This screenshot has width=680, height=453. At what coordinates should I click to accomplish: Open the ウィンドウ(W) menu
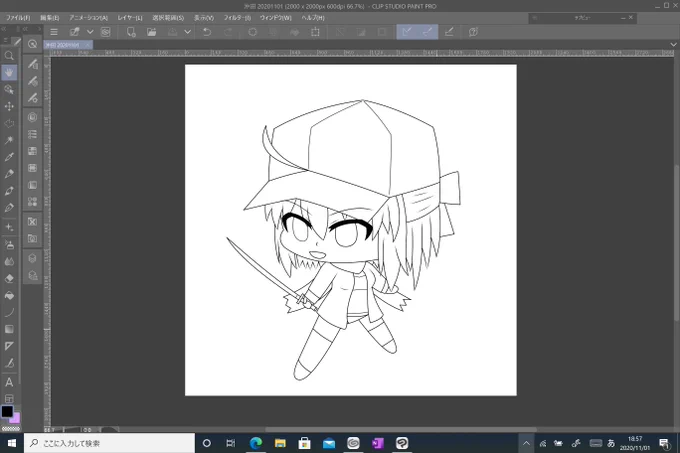tap(275, 18)
